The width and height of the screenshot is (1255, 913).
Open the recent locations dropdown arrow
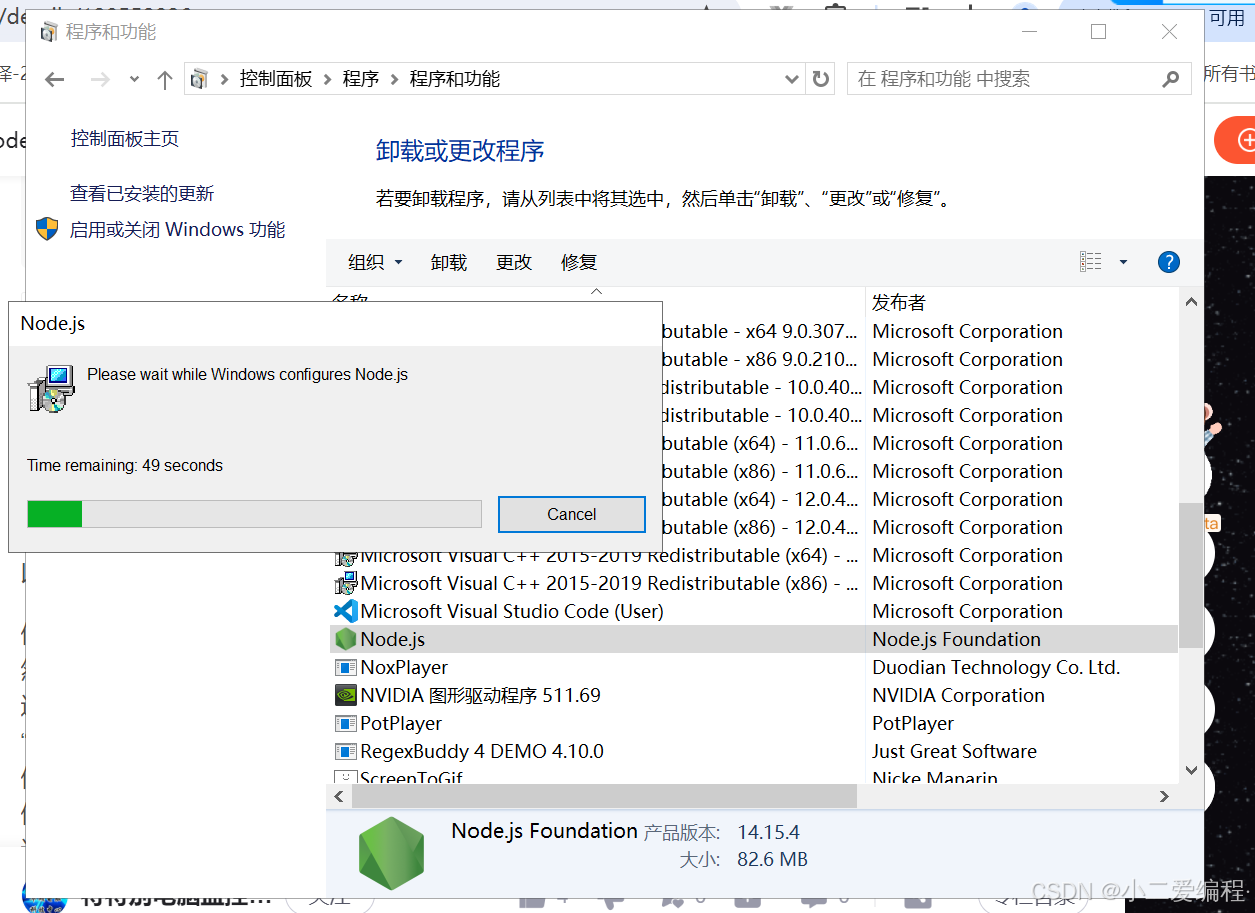[135, 80]
